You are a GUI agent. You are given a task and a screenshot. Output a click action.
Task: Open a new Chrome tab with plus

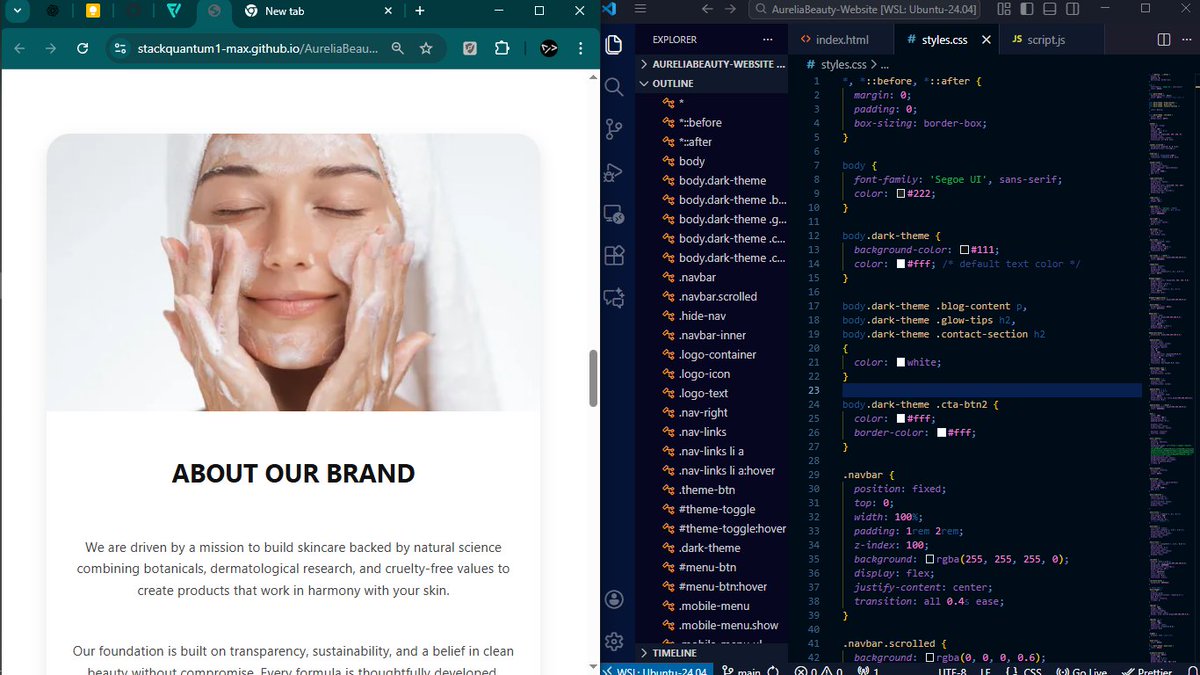419,11
